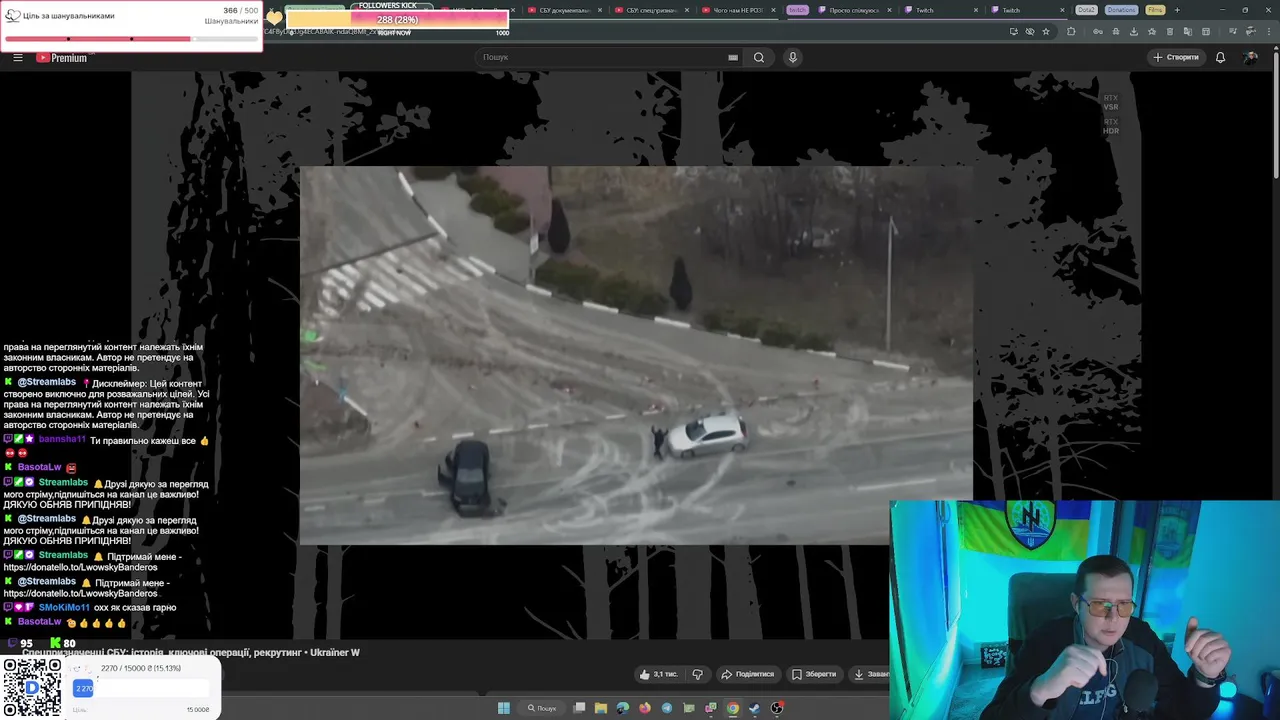The image size is (1280, 720).
Task: Click the streamer webcam overlay
Action: click(1085, 610)
